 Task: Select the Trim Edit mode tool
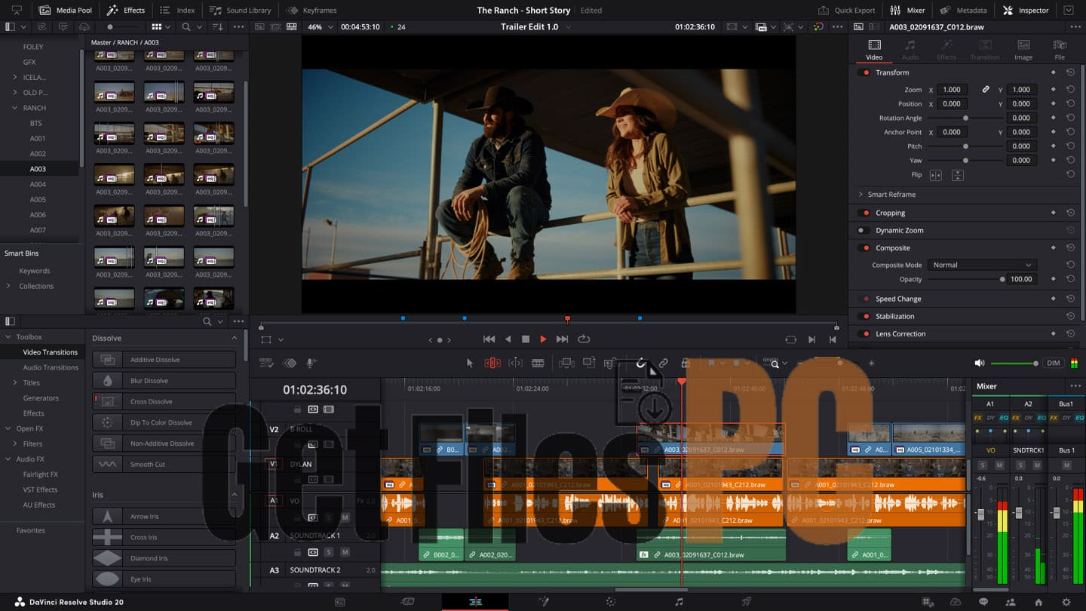(492, 363)
